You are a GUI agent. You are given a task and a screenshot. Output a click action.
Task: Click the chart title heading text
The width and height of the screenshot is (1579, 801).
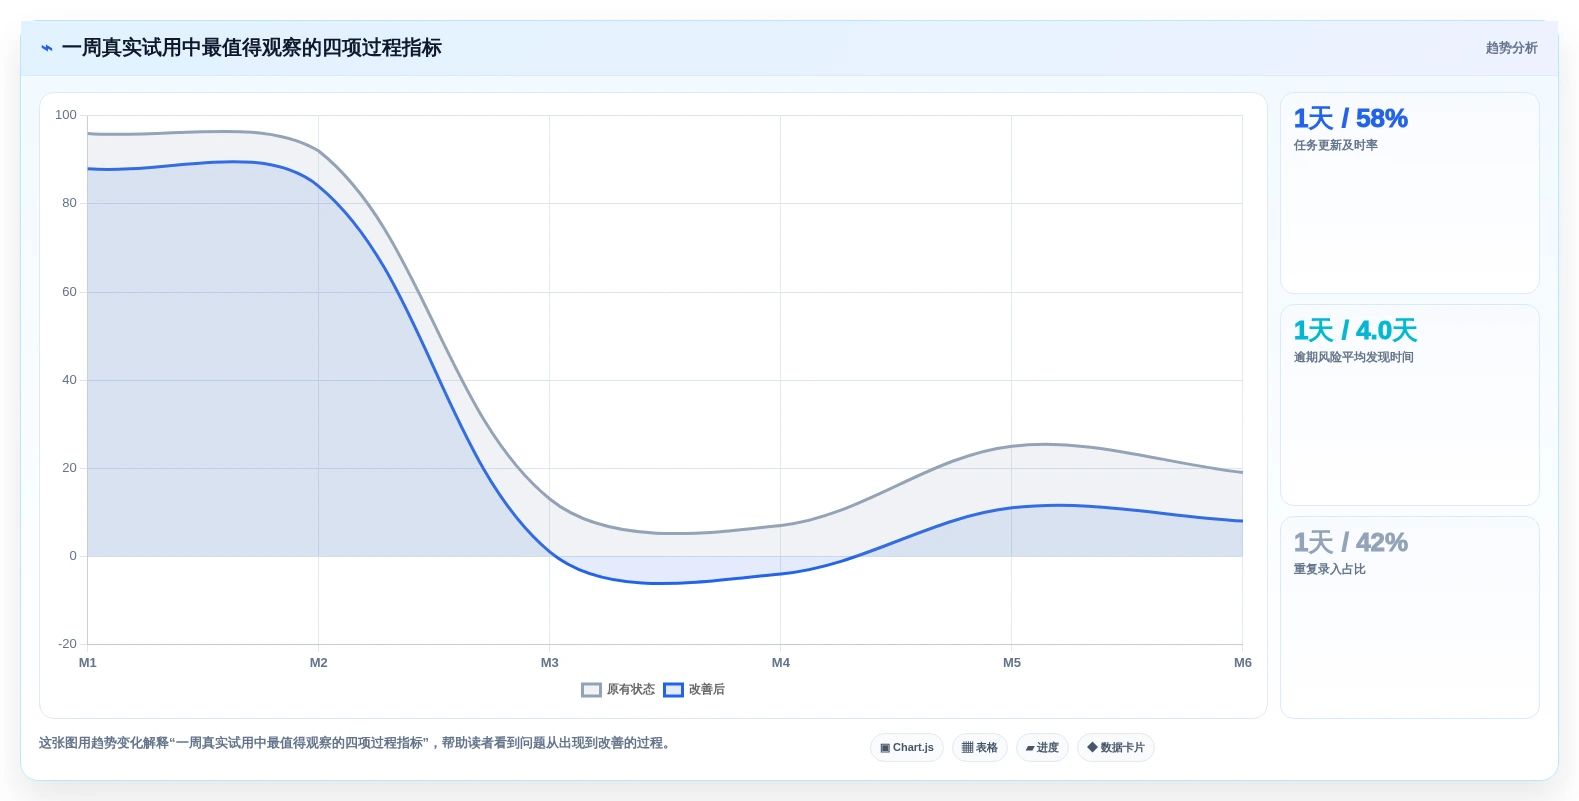tap(251, 48)
